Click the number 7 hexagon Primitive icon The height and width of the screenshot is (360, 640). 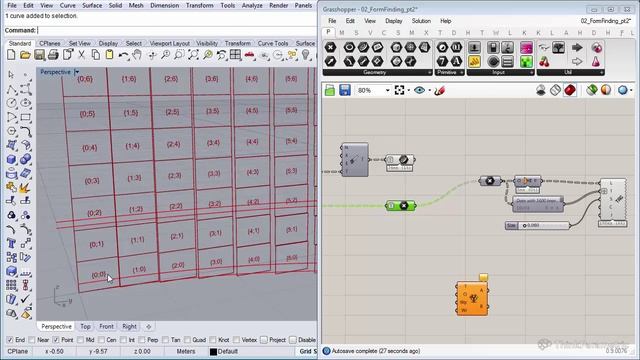point(442,62)
